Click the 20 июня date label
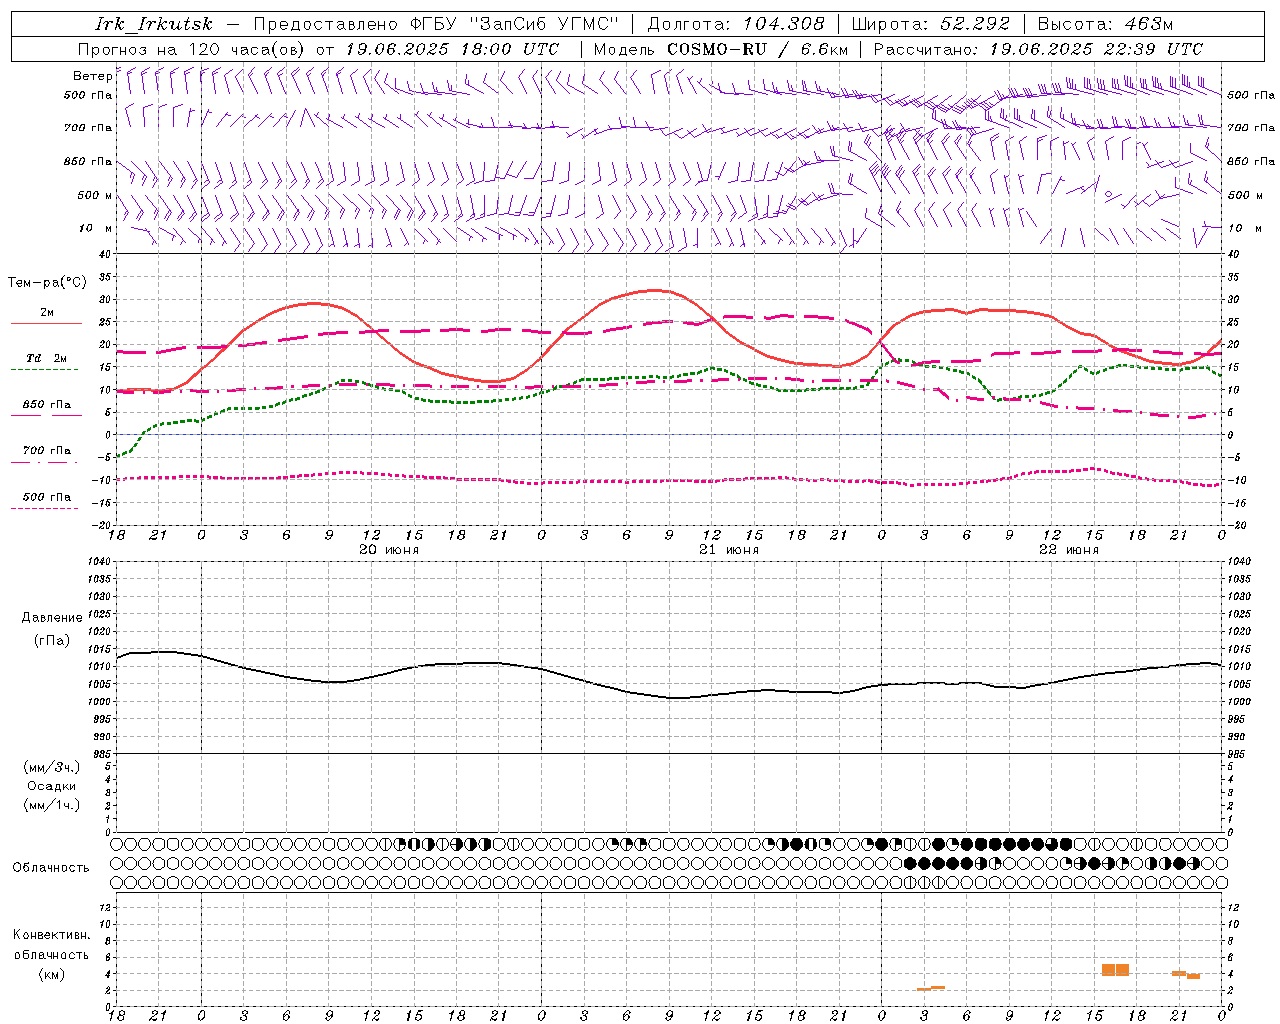This screenshot has height=1024, width=1280. (389, 550)
